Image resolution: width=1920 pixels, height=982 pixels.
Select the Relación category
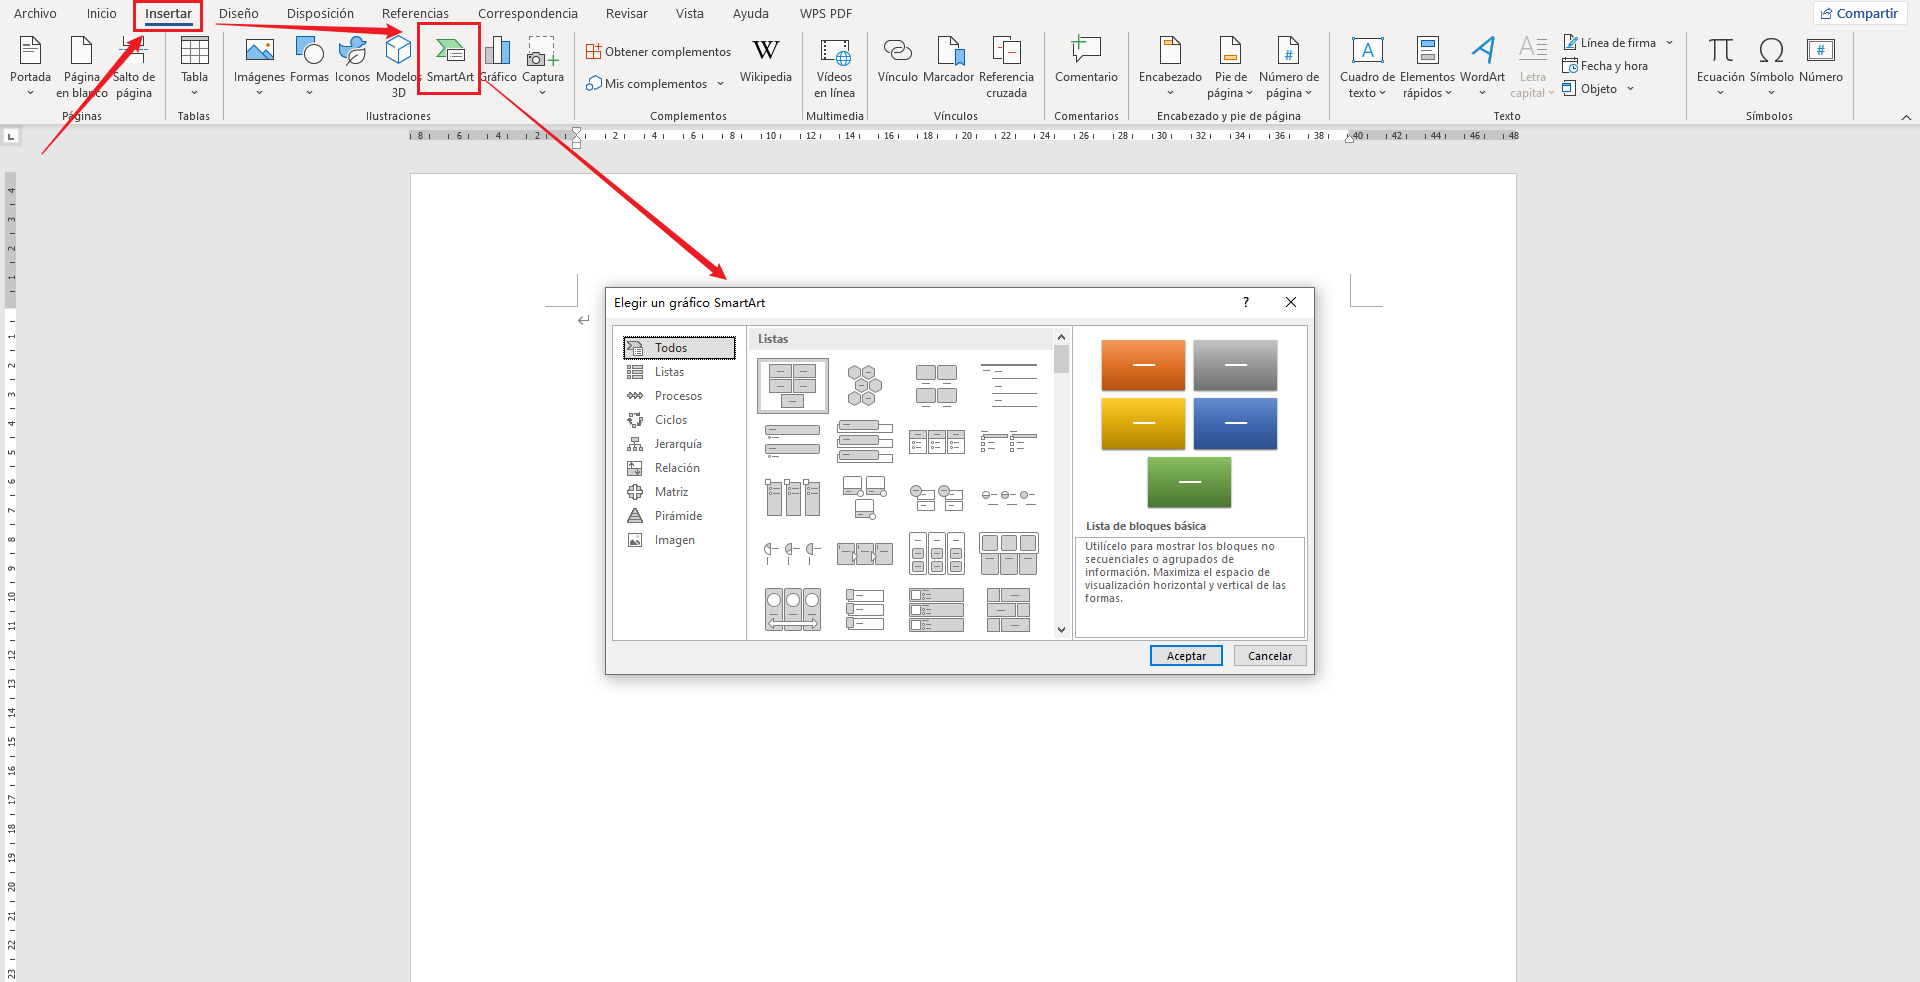[x=679, y=468]
